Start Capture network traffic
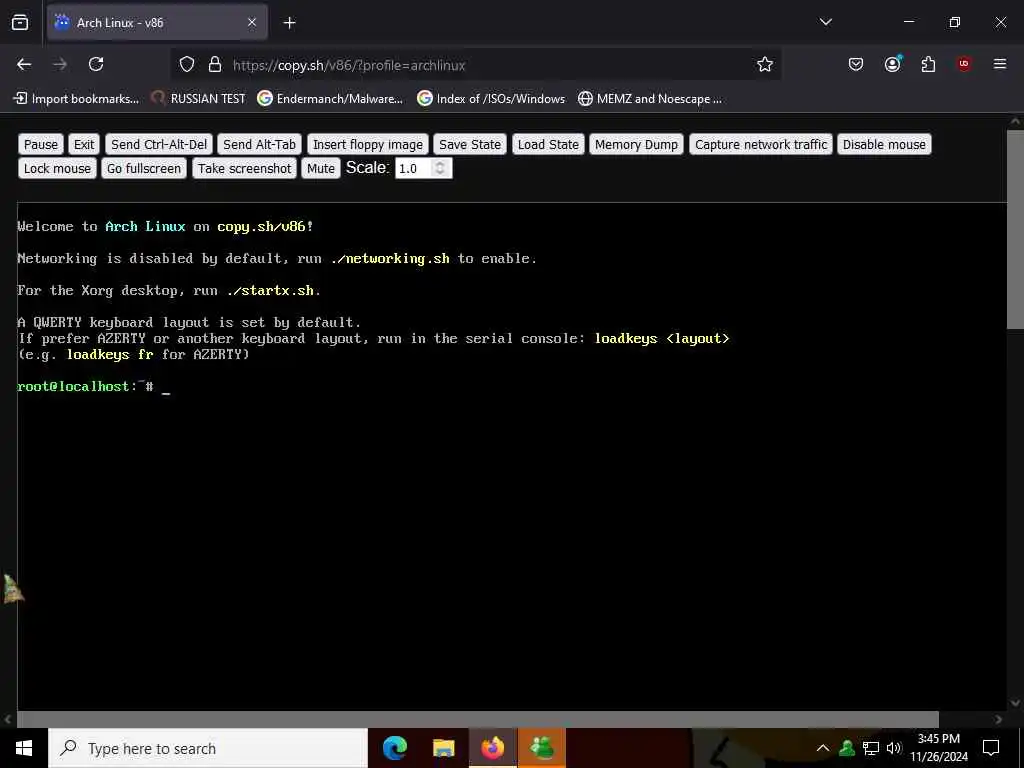The image size is (1024, 768). (x=761, y=144)
